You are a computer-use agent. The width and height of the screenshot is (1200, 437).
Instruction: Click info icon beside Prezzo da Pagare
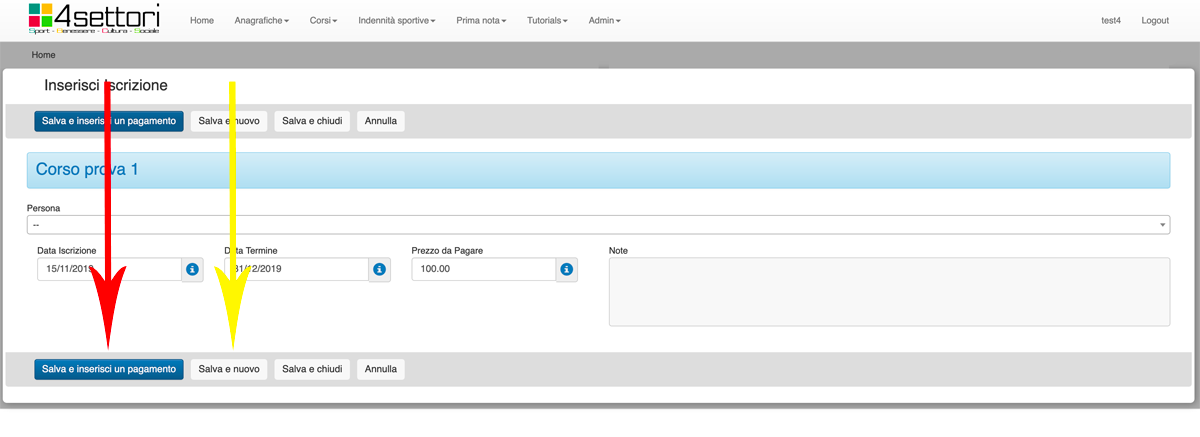point(566,269)
